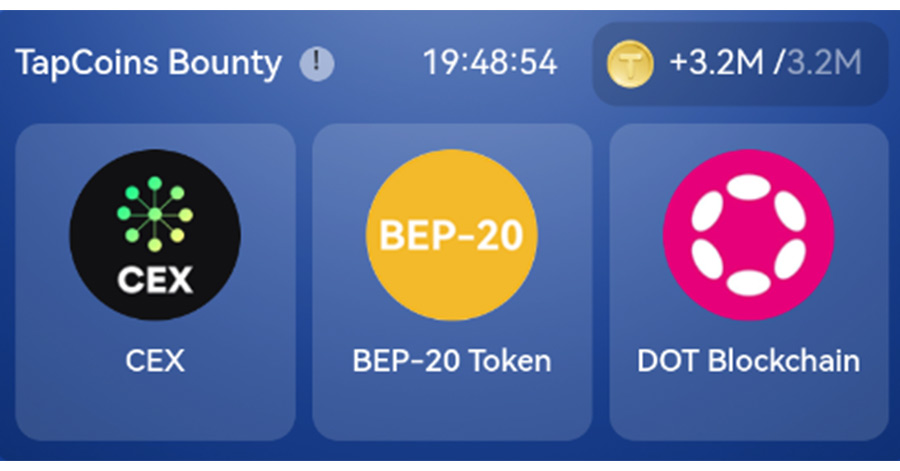Tap the TapCoins Bounty title

pos(149,63)
